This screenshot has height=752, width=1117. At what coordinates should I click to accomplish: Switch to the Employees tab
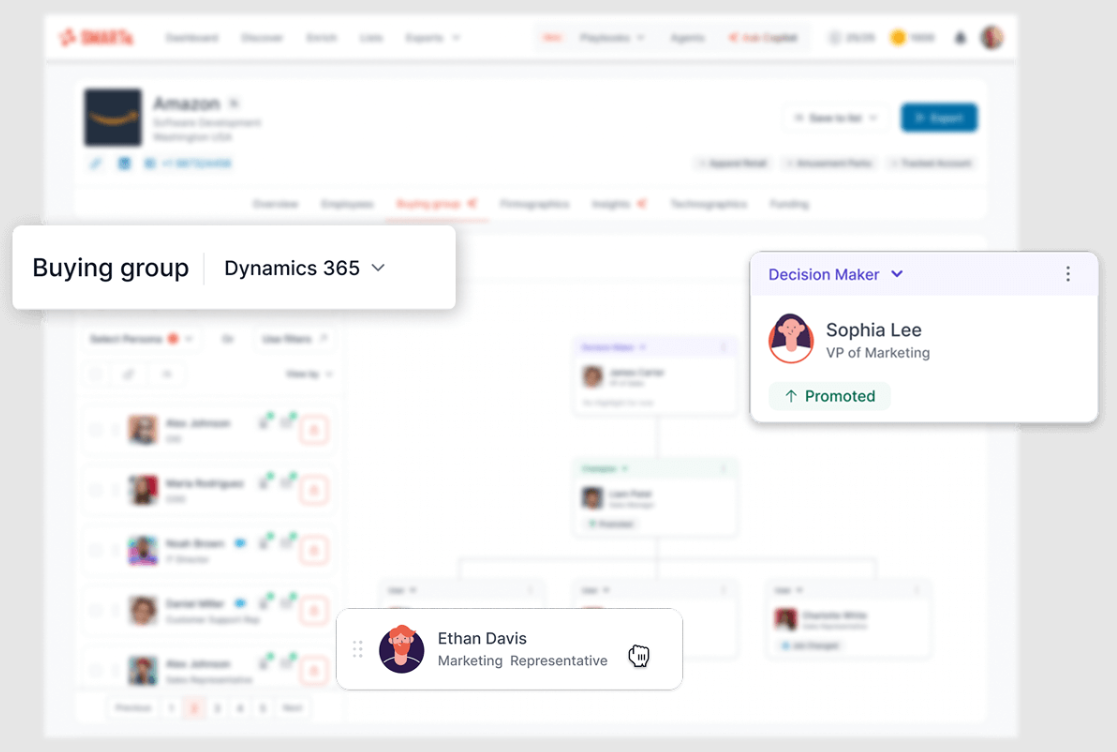[x=347, y=204]
